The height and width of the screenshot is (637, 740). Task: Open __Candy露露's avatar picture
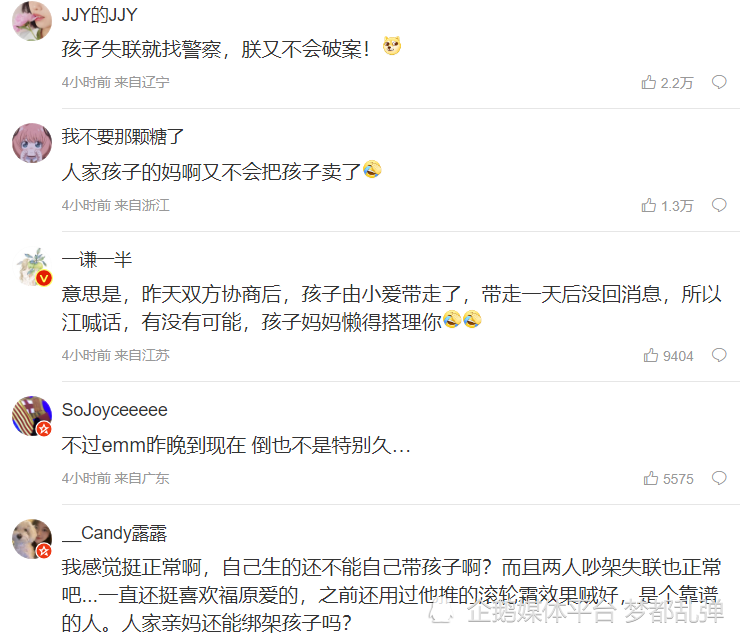(32, 539)
